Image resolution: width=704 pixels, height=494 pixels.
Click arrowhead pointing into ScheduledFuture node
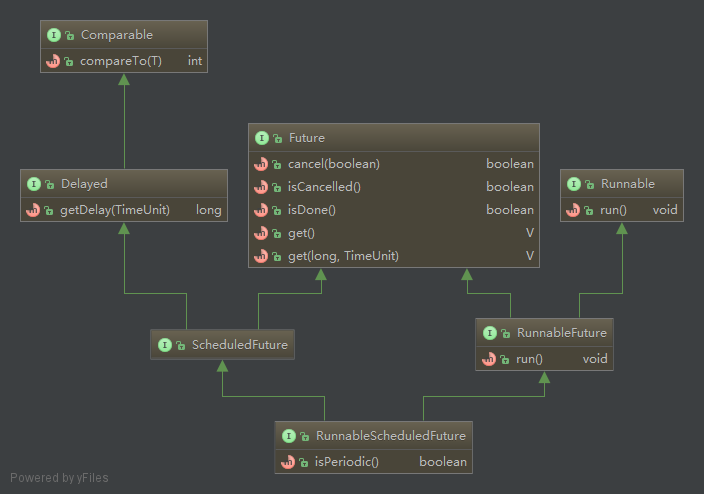tap(222, 366)
